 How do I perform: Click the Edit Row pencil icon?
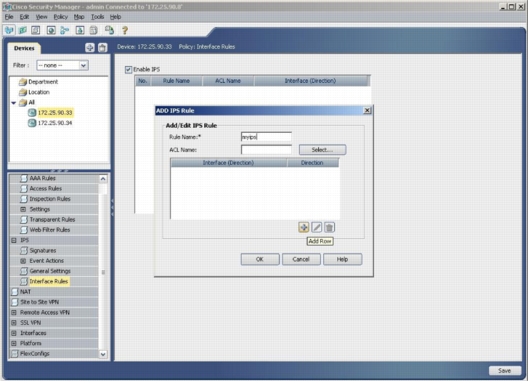click(316, 228)
